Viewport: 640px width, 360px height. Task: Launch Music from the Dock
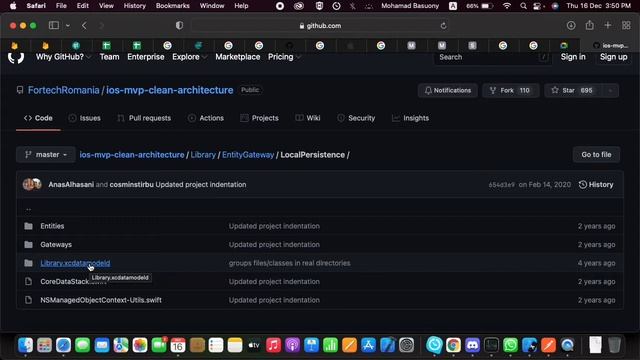273,345
